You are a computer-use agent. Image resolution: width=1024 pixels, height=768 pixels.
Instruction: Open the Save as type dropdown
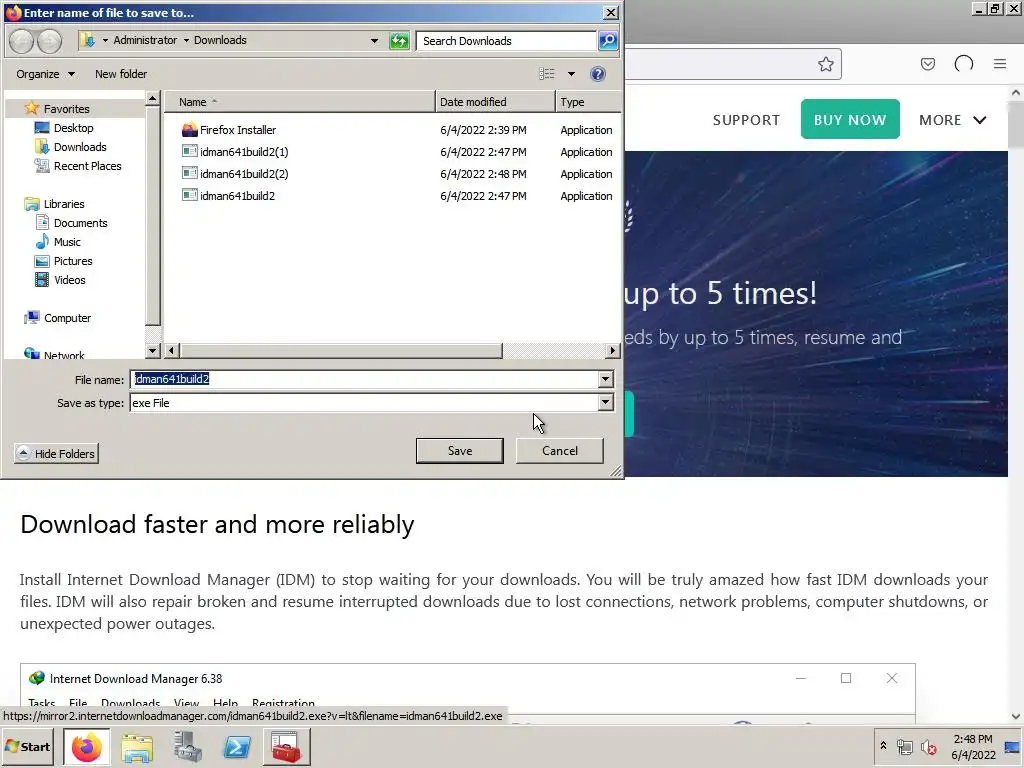[x=605, y=402]
